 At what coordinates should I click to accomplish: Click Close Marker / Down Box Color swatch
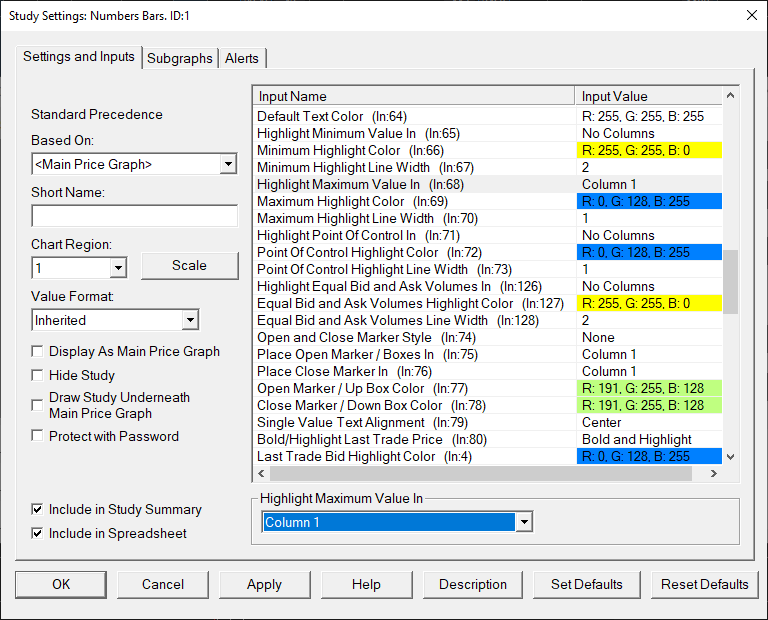[x=649, y=405]
